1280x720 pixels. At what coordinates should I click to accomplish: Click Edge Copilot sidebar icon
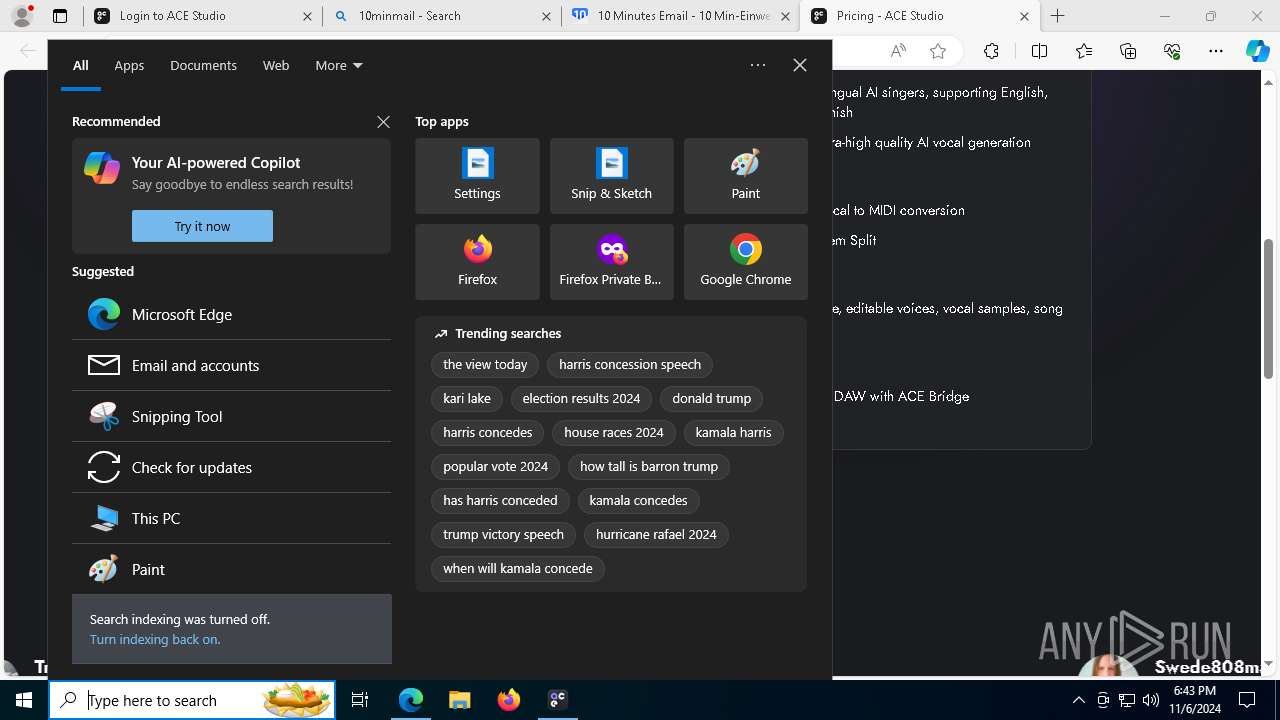click(x=1257, y=51)
